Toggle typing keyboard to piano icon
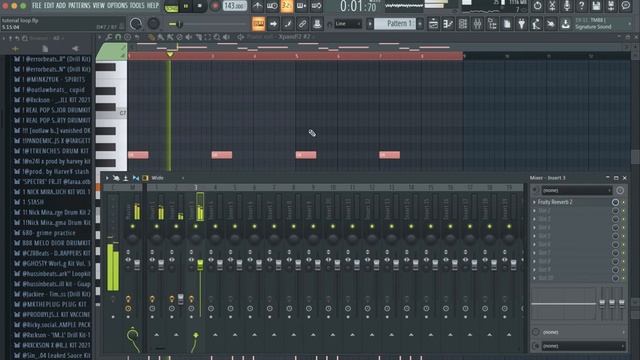640x360 pixels. click(x=258, y=24)
